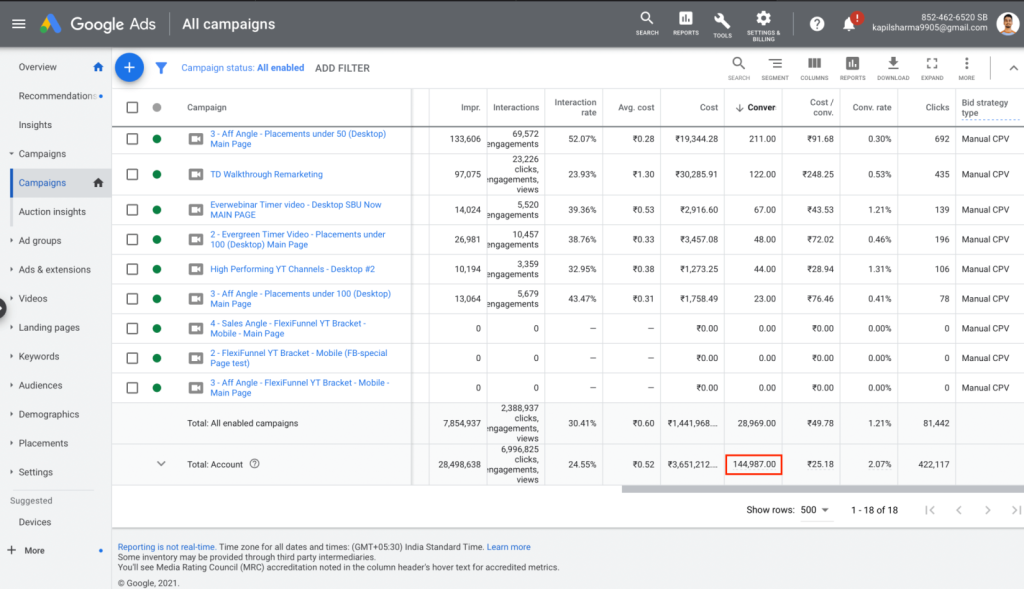Click Manual CPV in the TD Walkthrough row
Screen dimensions: 1024x589
click(x=985, y=174)
